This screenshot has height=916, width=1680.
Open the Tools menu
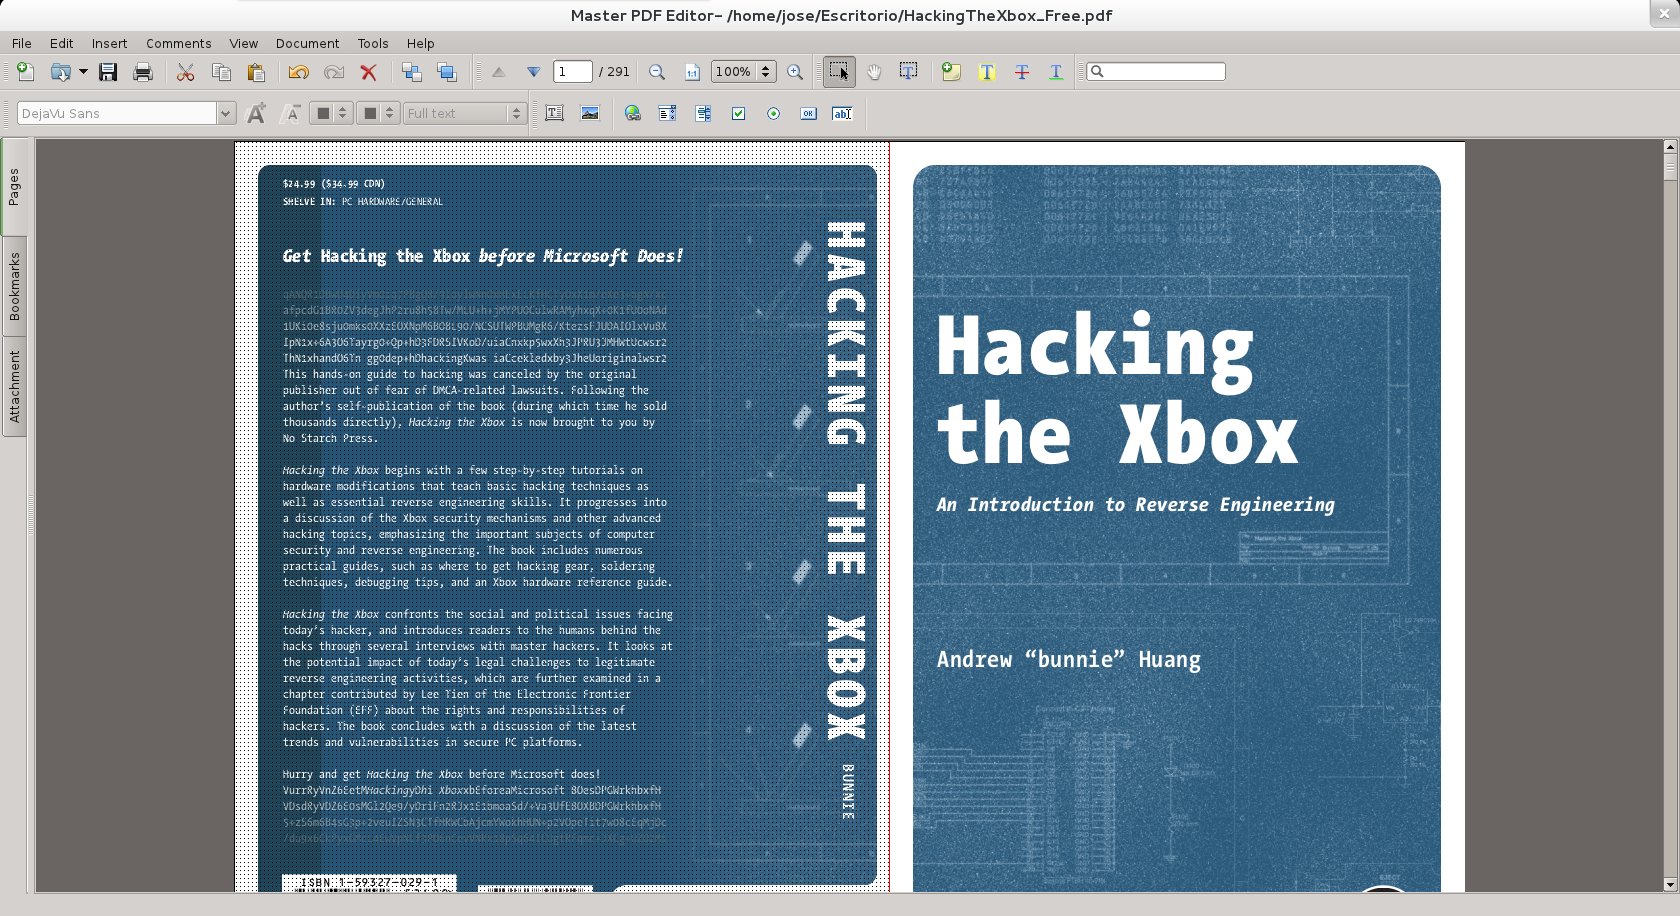(373, 43)
